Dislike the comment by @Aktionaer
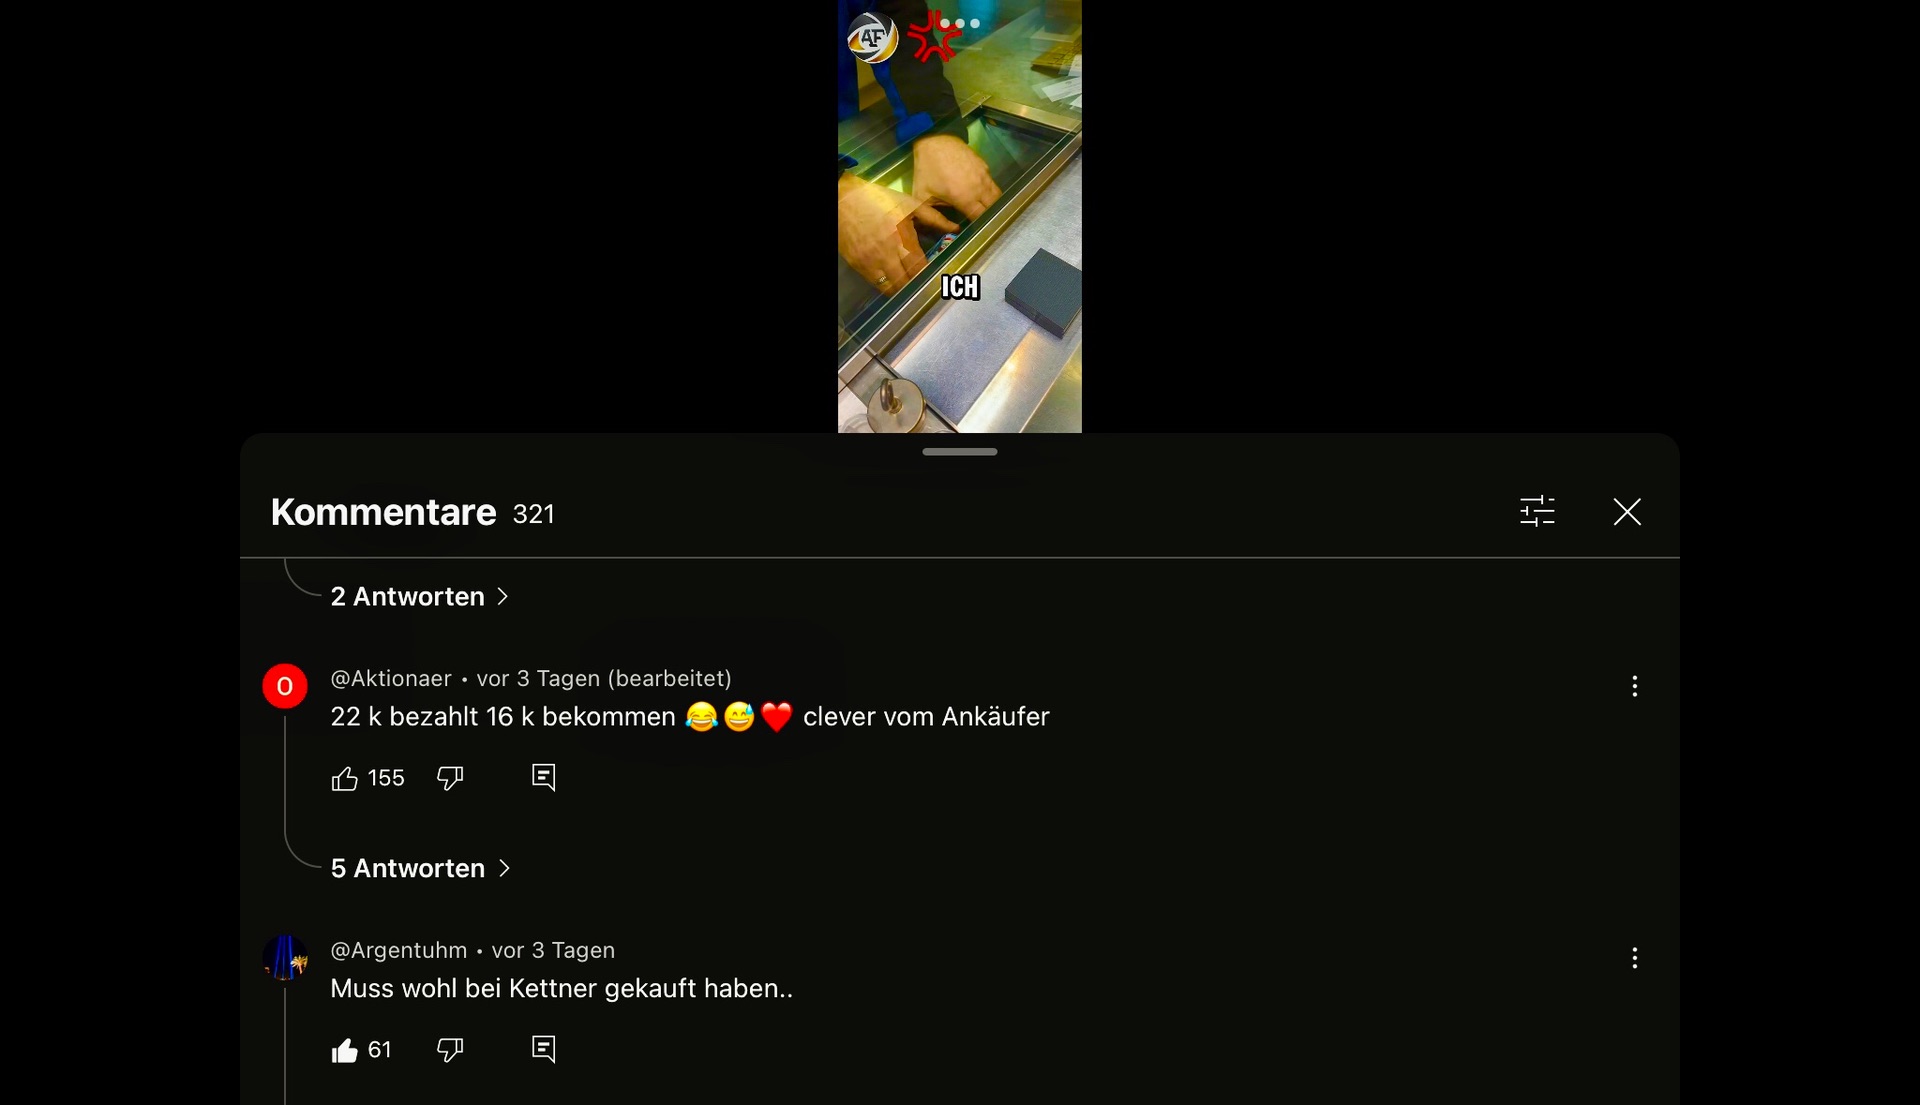Viewport: 1920px width, 1105px height. [450, 778]
